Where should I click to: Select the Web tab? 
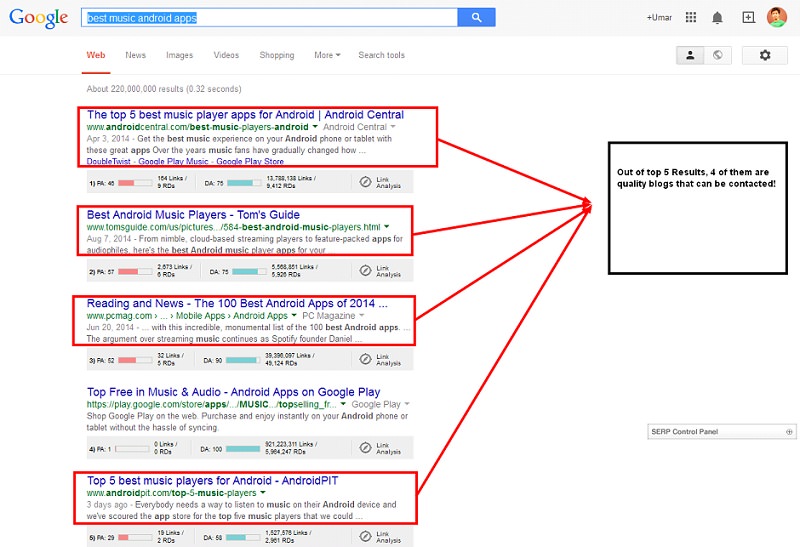click(96, 55)
